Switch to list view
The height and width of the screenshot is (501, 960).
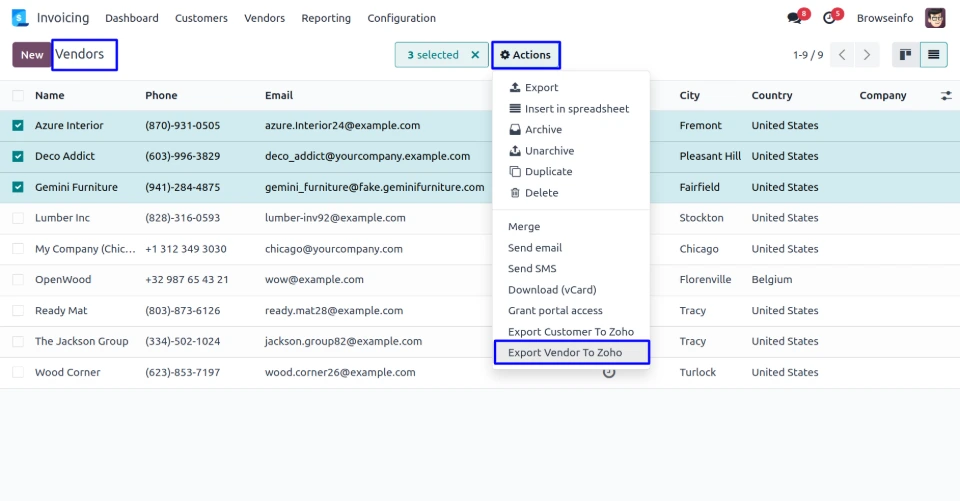(x=933, y=55)
